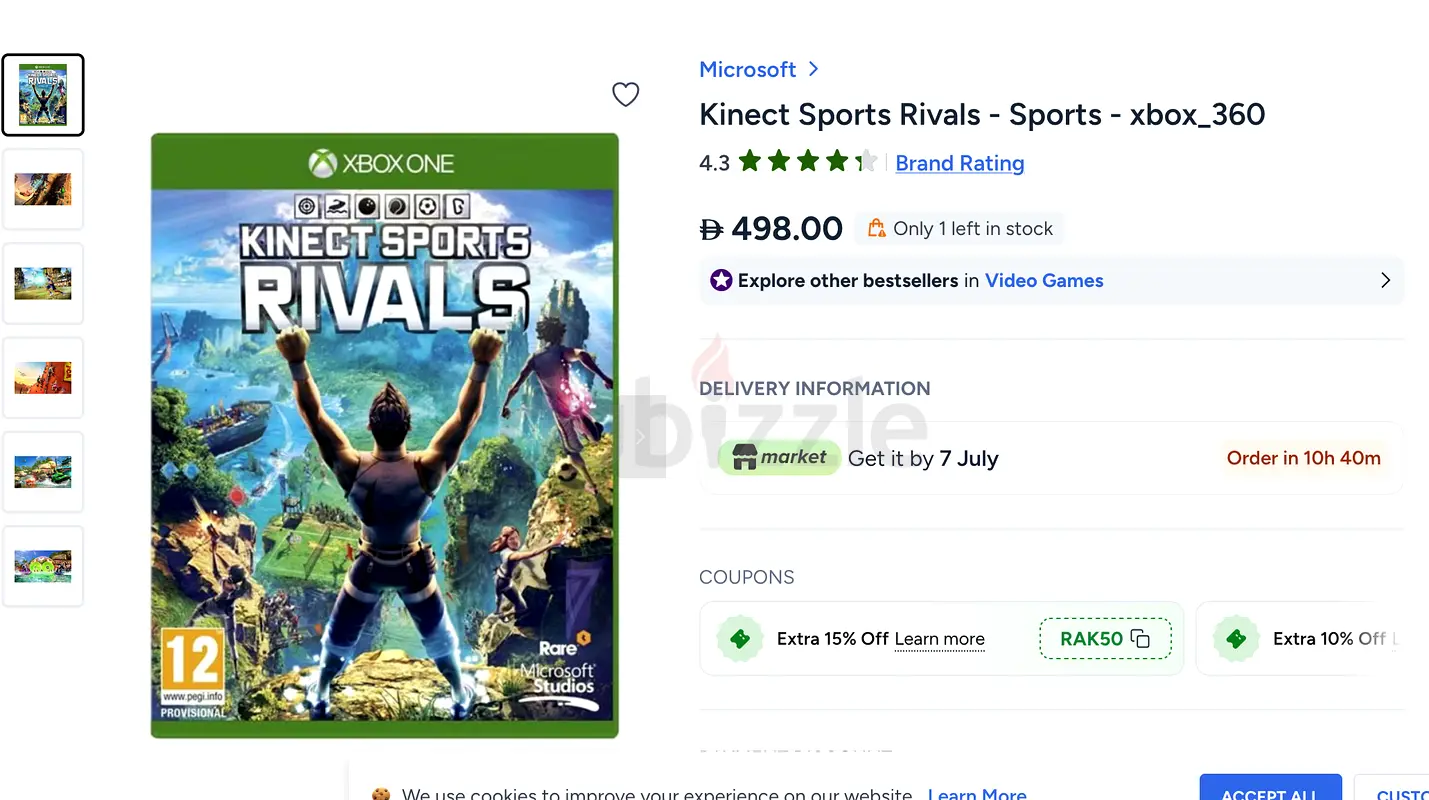Click the main Kinect Sports Rivals cover image
Image resolution: width=1429 pixels, height=800 pixels.
385,436
